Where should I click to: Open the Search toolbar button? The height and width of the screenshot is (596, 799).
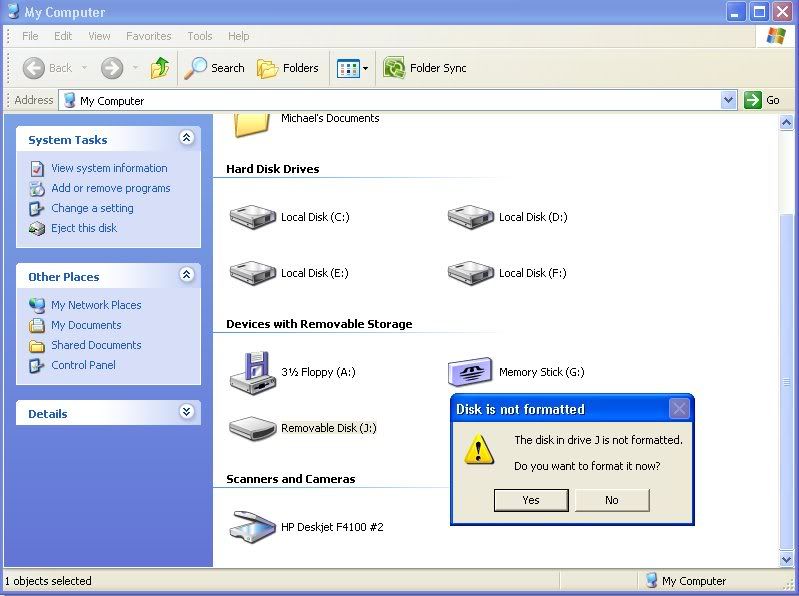pos(214,68)
